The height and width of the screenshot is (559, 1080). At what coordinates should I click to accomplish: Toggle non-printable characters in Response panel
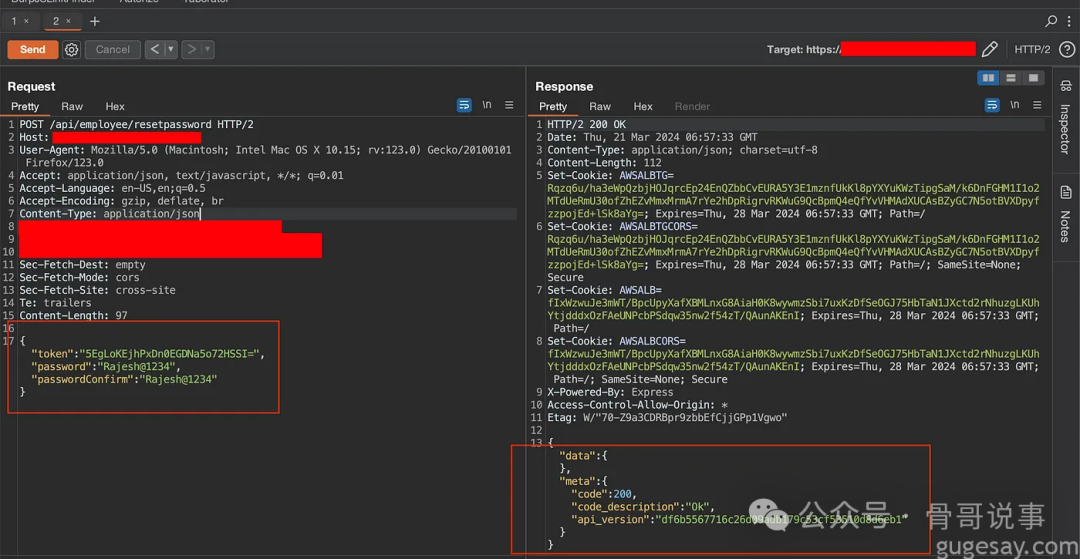1015,105
